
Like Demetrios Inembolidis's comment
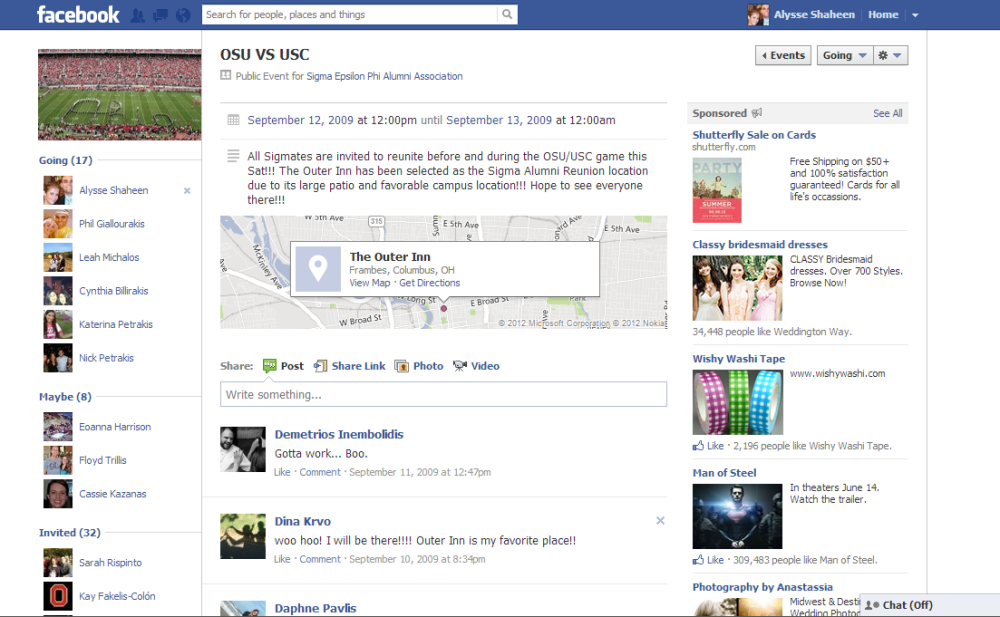[282, 472]
